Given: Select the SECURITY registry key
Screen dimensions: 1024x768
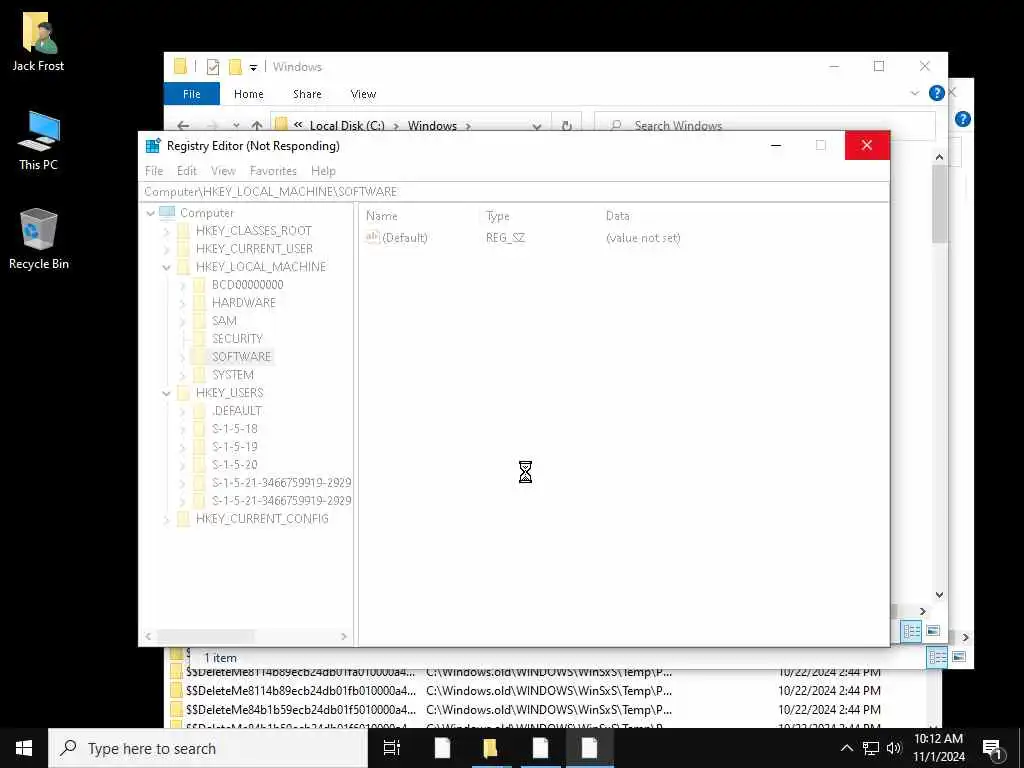Looking at the screenshot, I should (237, 339).
